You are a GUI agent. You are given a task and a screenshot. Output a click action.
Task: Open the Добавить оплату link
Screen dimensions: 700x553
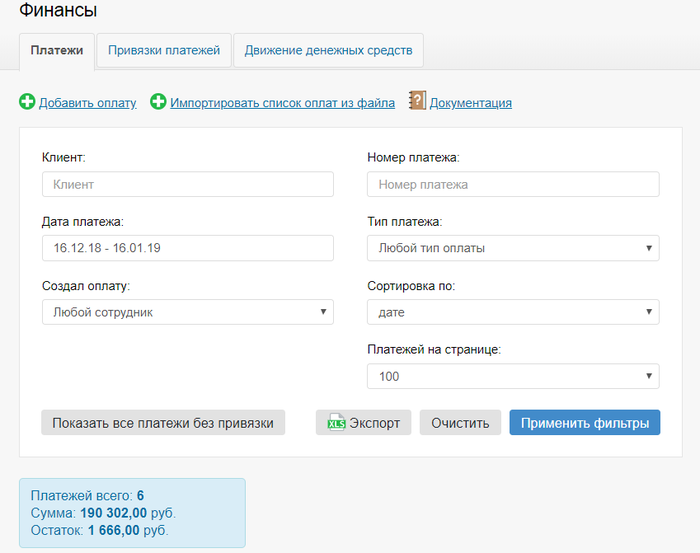pos(87,103)
